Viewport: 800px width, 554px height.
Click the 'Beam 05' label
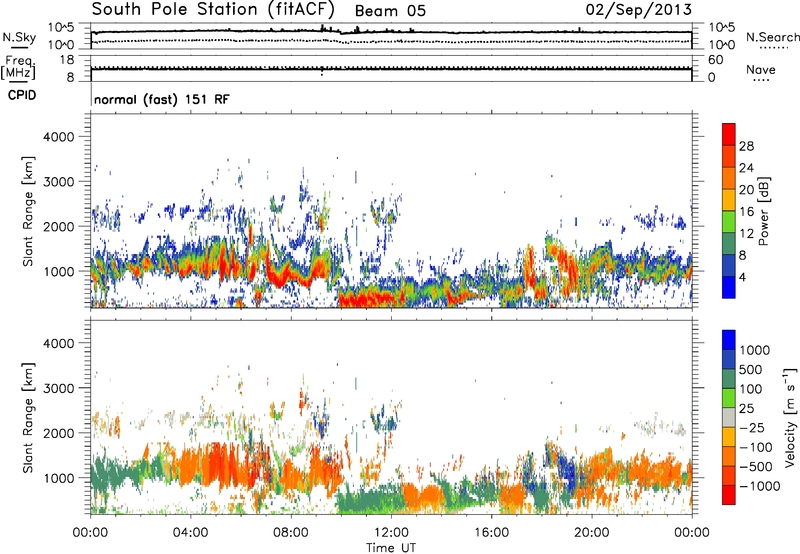click(390, 11)
